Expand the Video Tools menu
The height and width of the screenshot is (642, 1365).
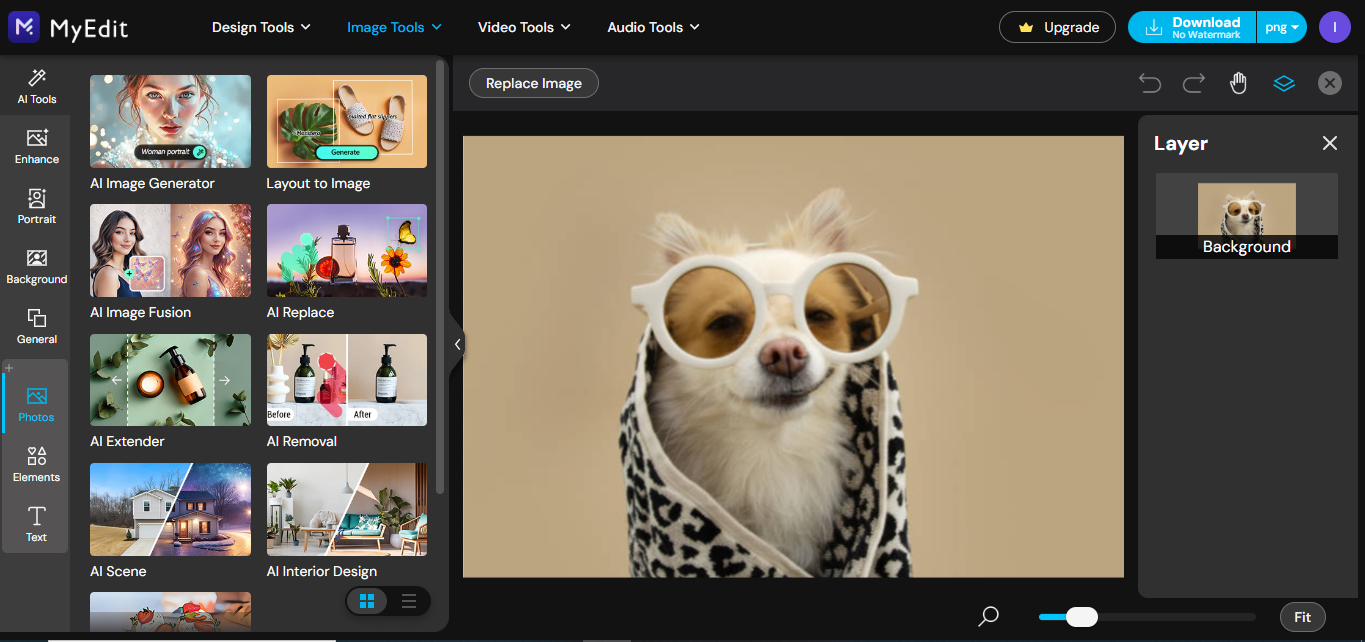click(x=524, y=27)
